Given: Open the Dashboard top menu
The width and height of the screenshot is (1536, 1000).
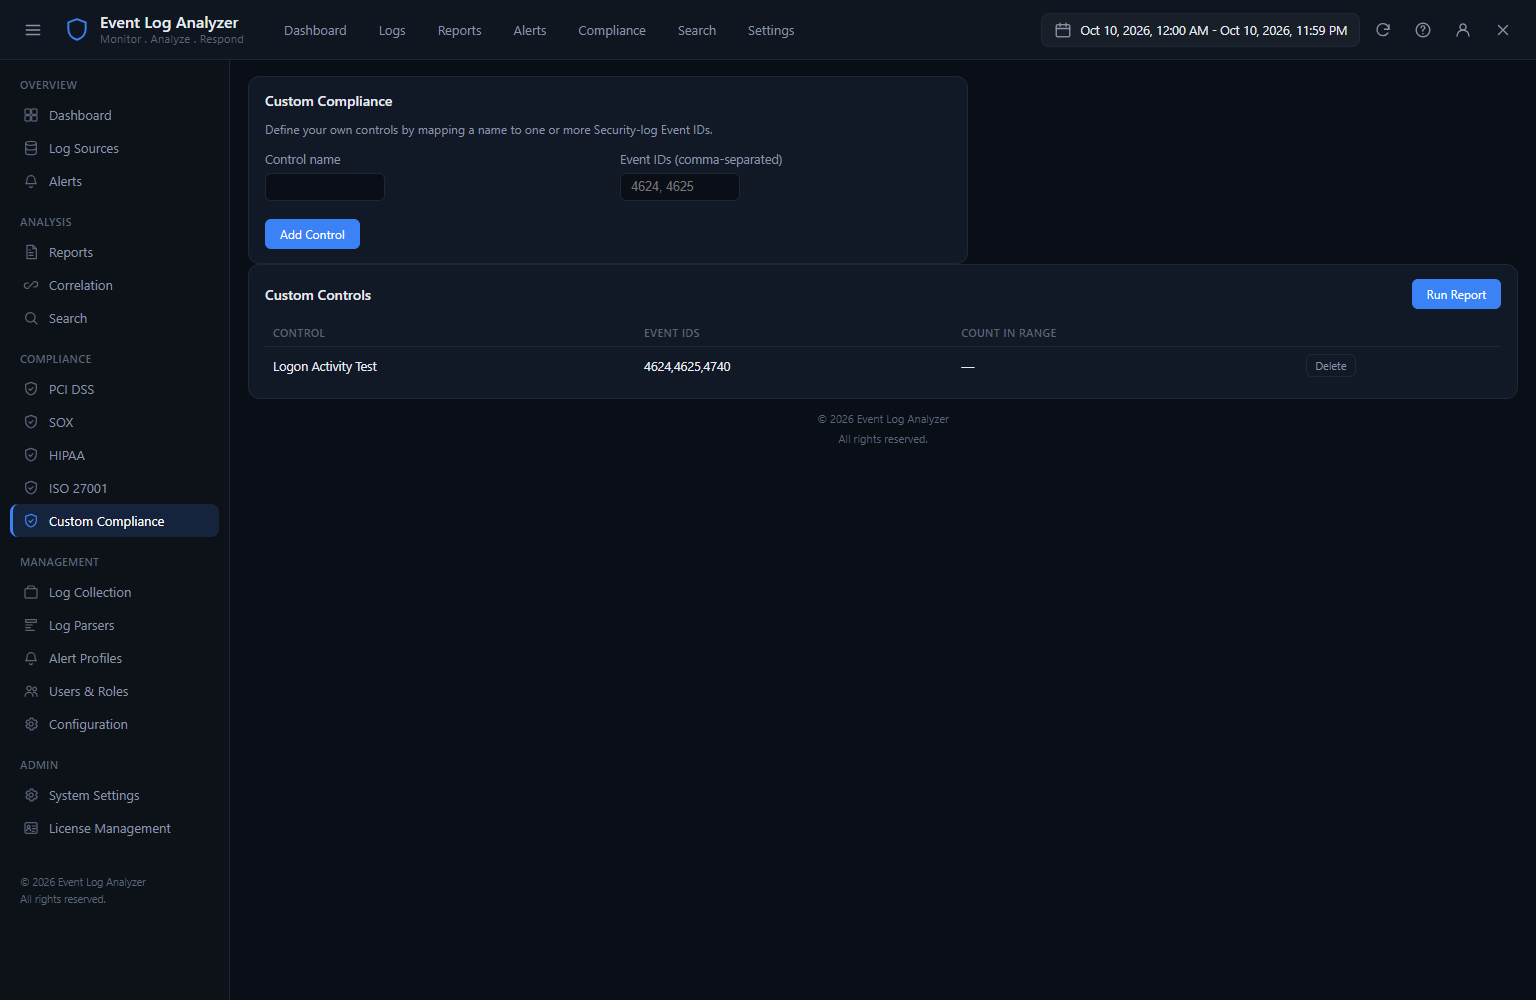Looking at the screenshot, I should 315,30.
